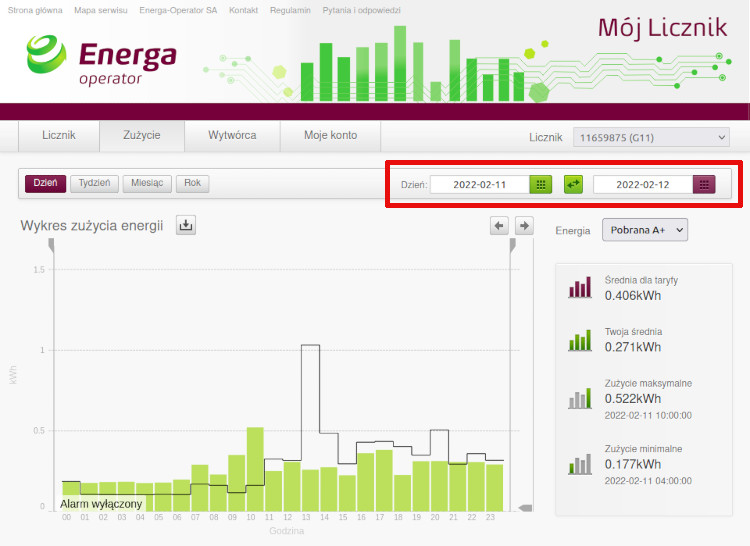750x546 pixels.
Task: Click the Mój Licznik title text
Action: tap(662, 27)
